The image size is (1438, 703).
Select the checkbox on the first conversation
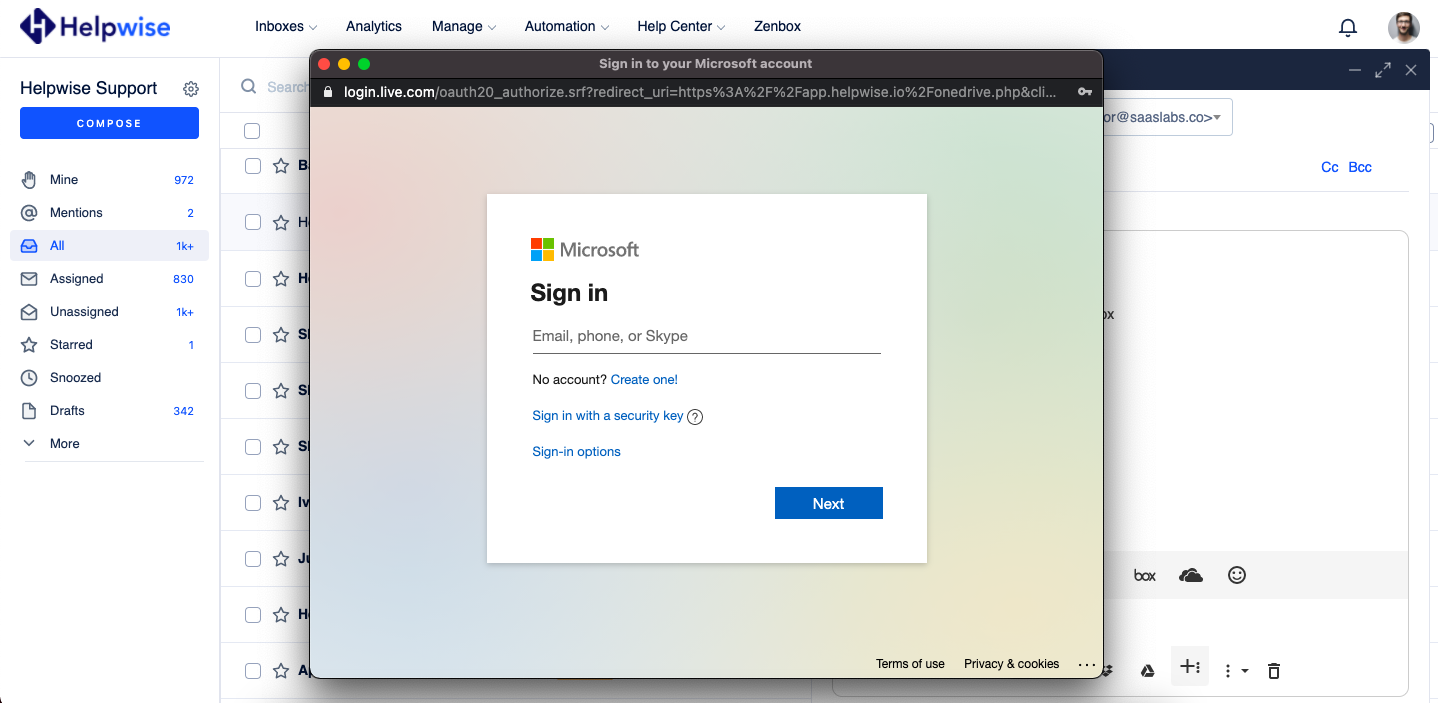click(x=252, y=166)
